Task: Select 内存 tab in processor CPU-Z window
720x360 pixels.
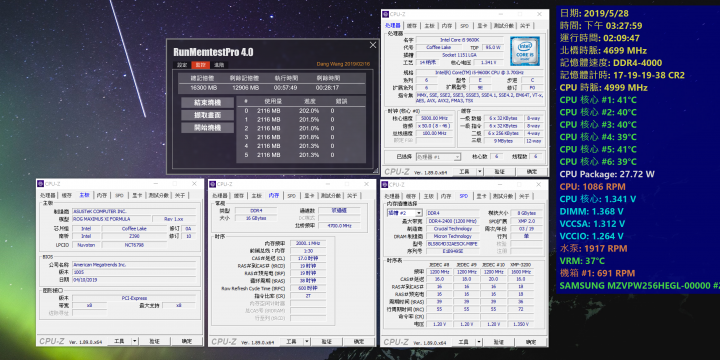Action: (447, 26)
